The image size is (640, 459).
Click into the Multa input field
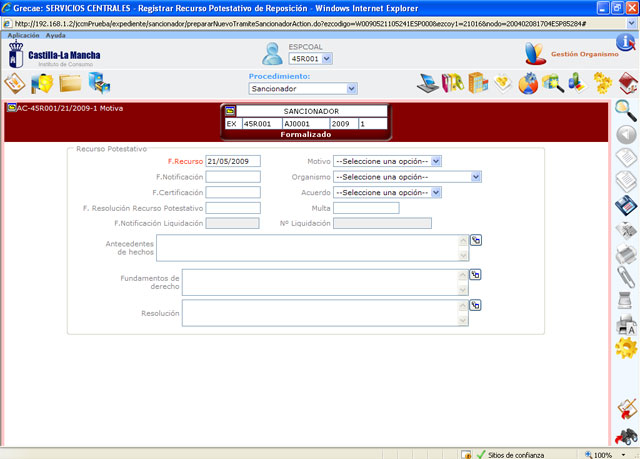click(366, 208)
